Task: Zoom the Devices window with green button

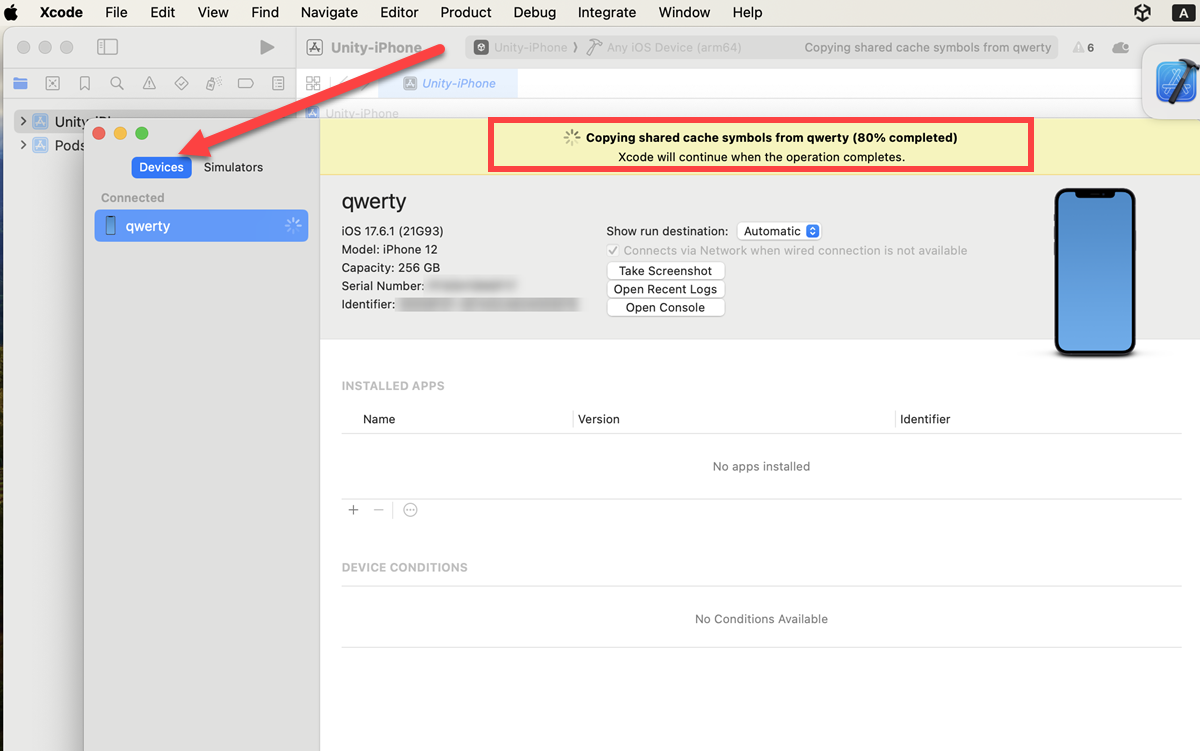Action: (142, 133)
